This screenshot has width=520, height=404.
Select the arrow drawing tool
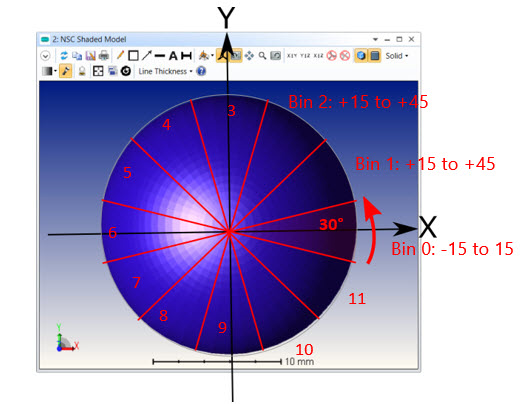(x=147, y=55)
